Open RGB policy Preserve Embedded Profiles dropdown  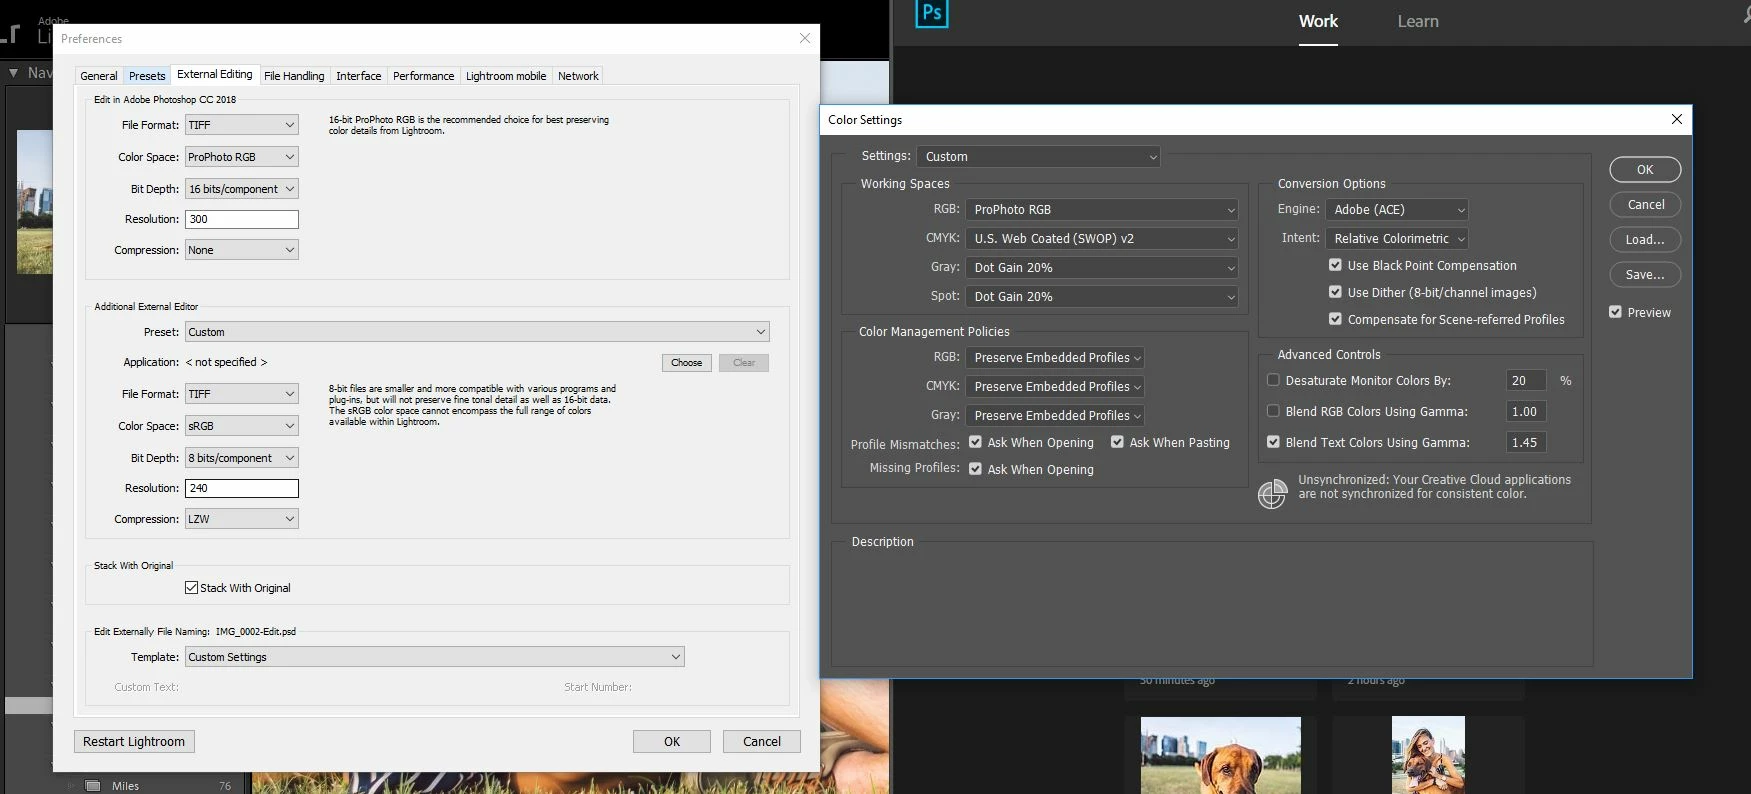(x=1055, y=357)
